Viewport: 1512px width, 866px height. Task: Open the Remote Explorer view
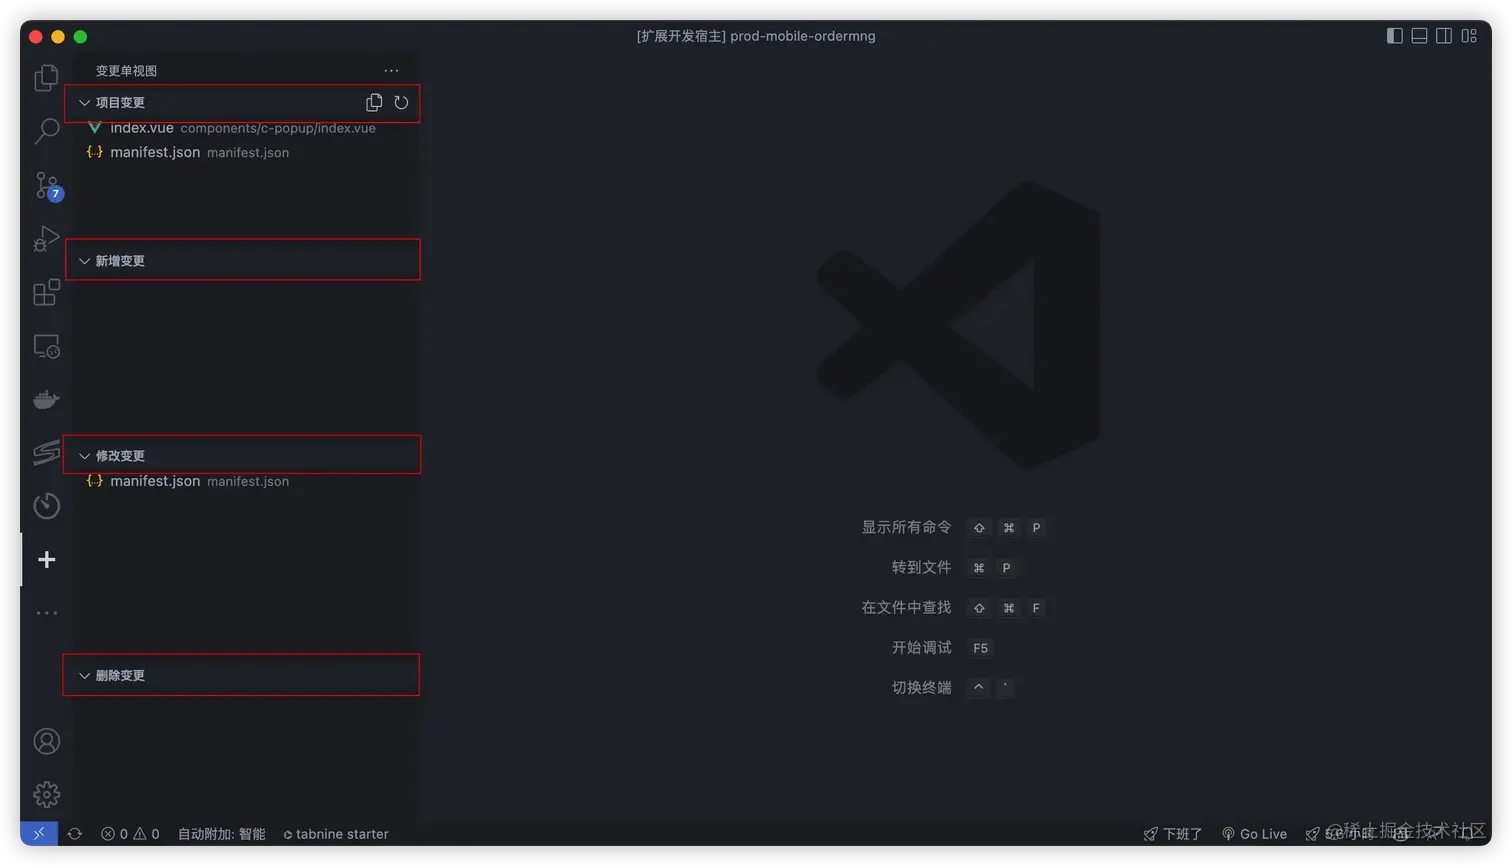(x=46, y=346)
